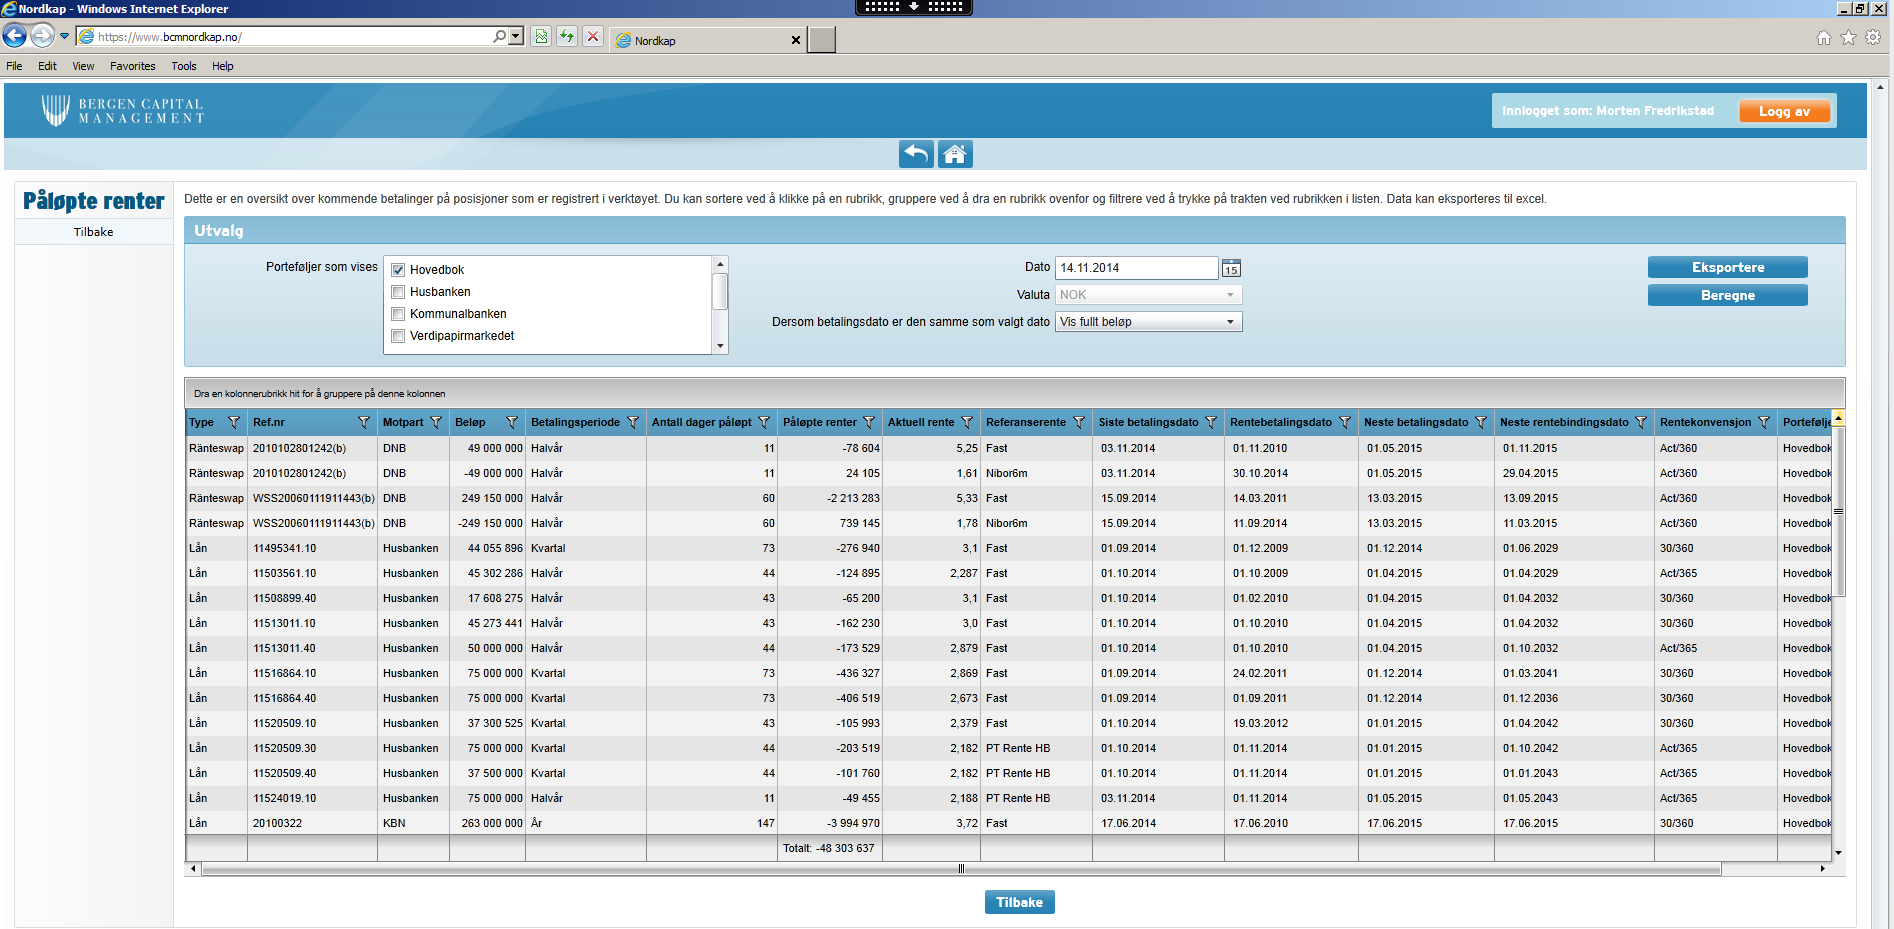Open the calendar date picker icon
Viewport: 1894px width, 929px height.
click(1231, 268)
